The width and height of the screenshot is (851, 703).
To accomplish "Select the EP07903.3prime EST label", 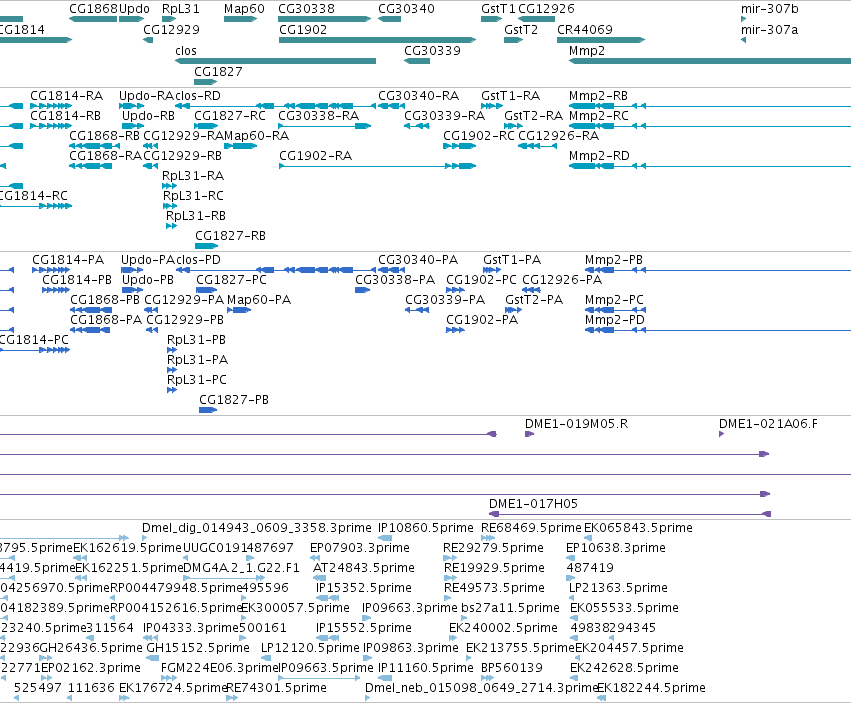I will tap(360, 548).
